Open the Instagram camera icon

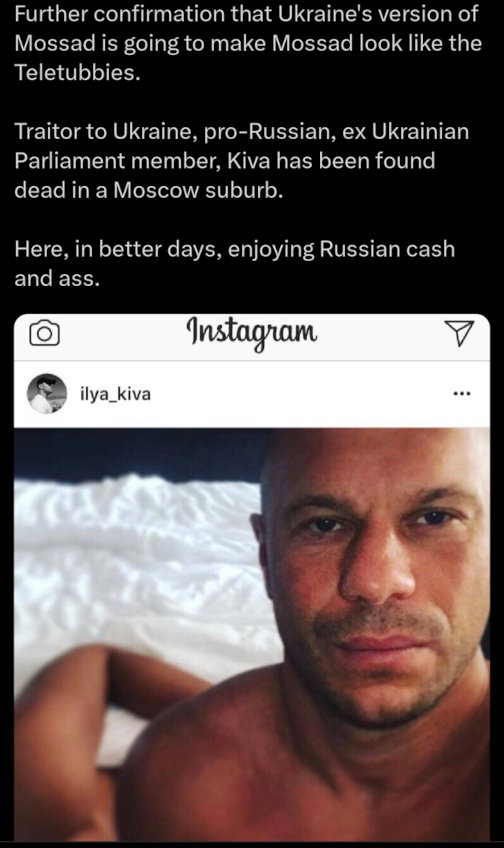click(x=44, y=334)
